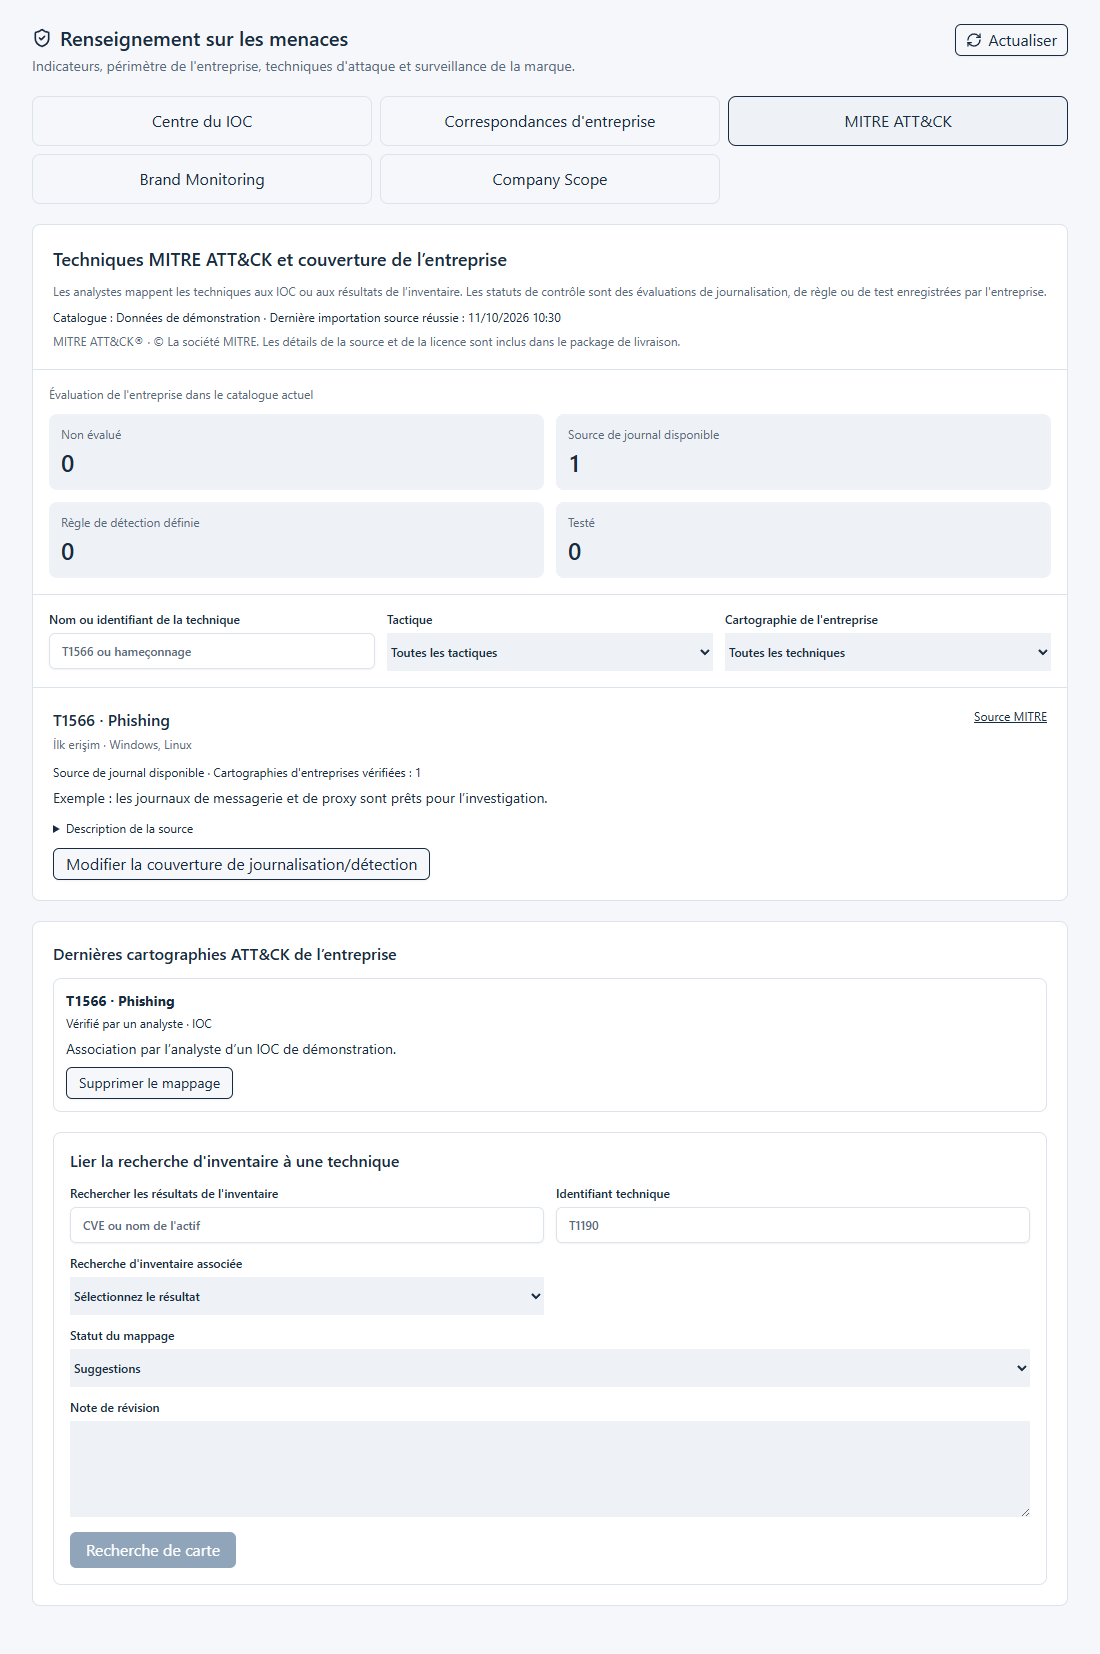Open the Tactique dropdown
Viewport: 1100px width, 1654px height.
tap(550, 652)
